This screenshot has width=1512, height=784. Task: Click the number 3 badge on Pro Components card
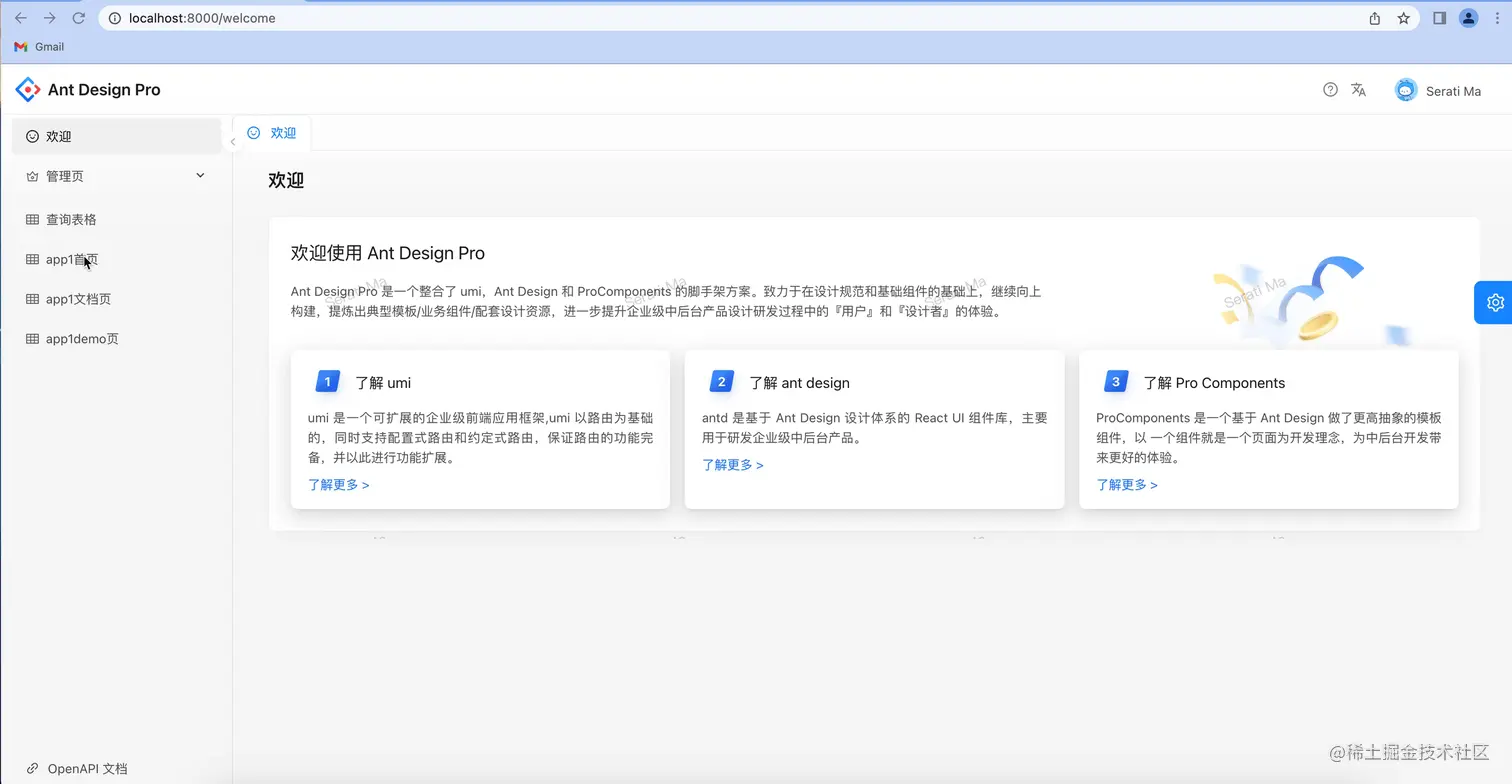(x=1116, y=382)
